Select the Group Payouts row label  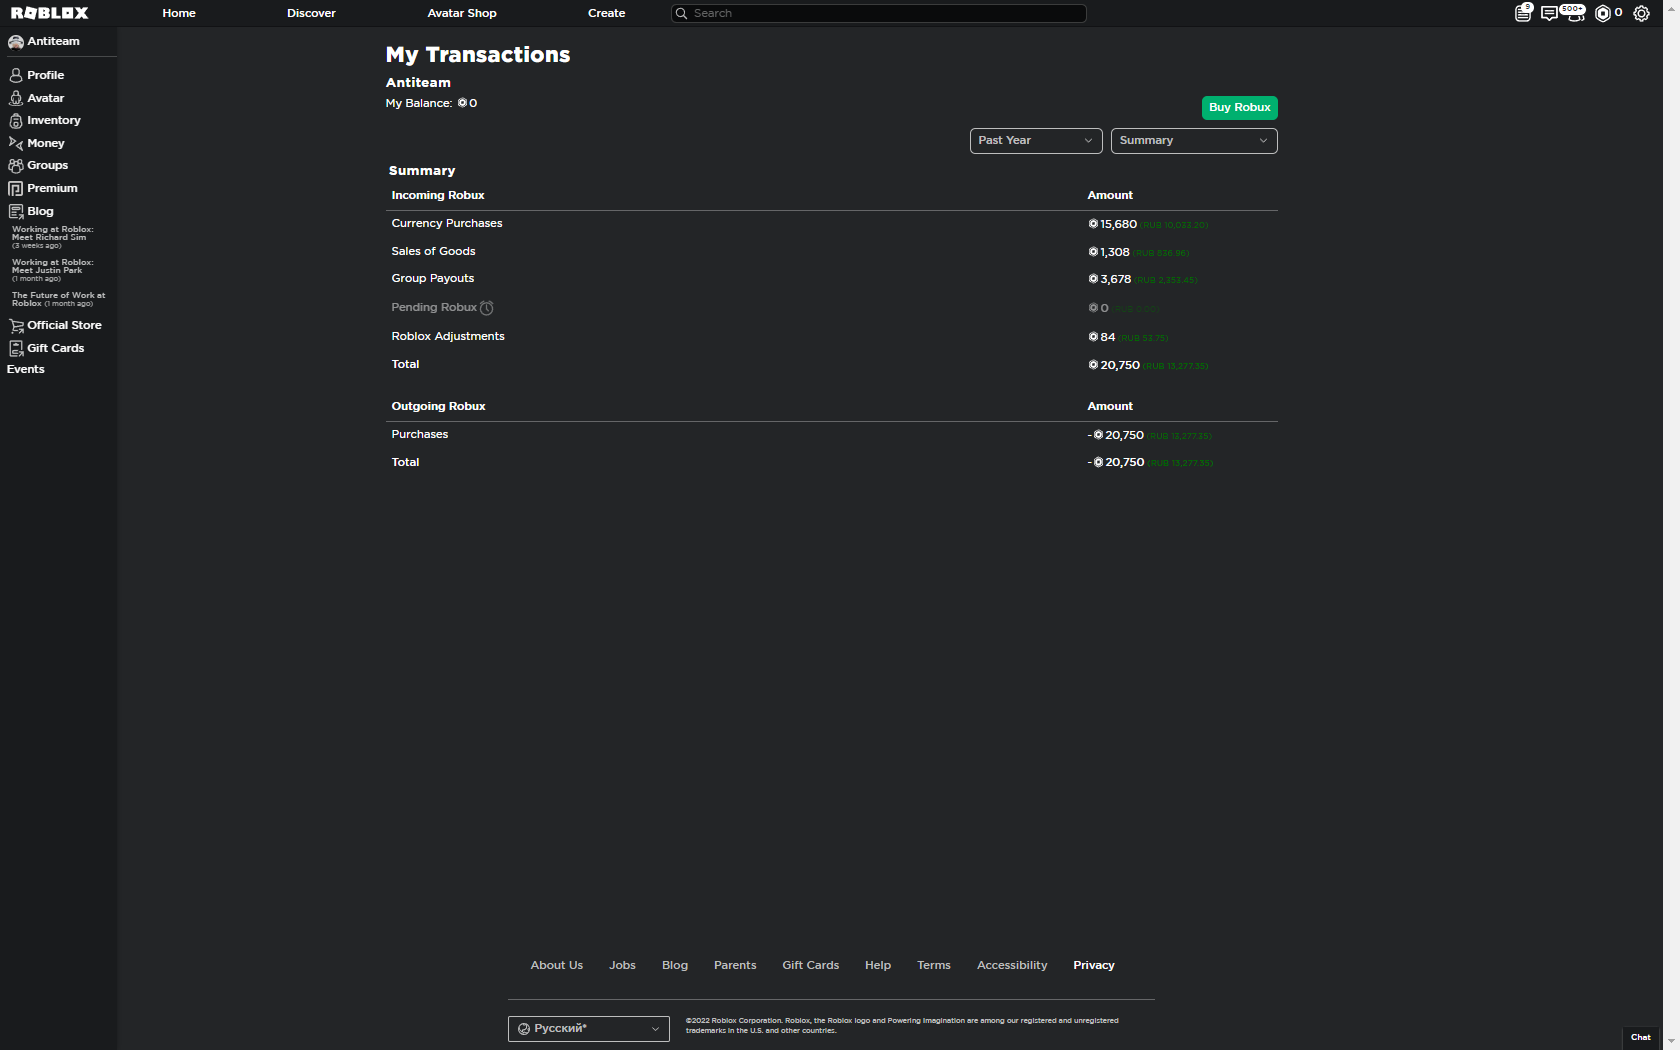(433, 278)
